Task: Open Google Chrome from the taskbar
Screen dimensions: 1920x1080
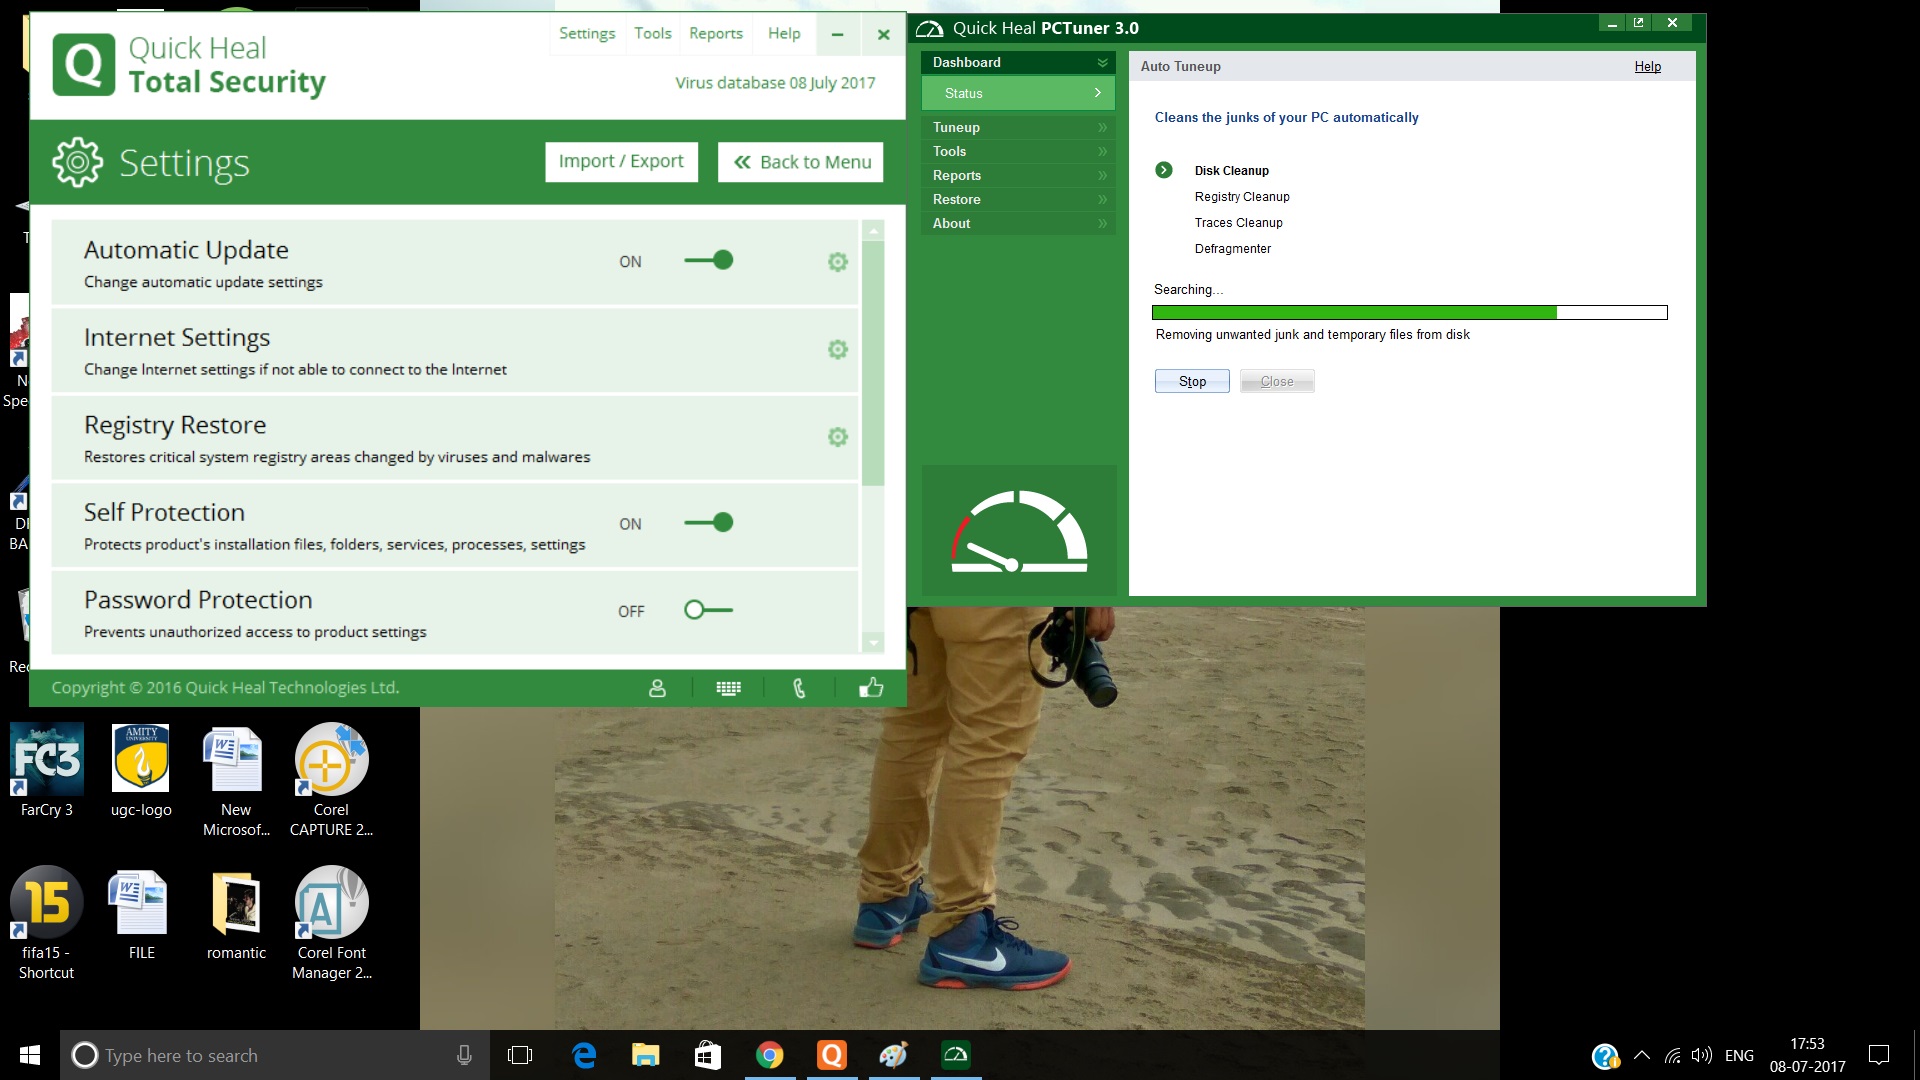Action: pos(769,1055)
